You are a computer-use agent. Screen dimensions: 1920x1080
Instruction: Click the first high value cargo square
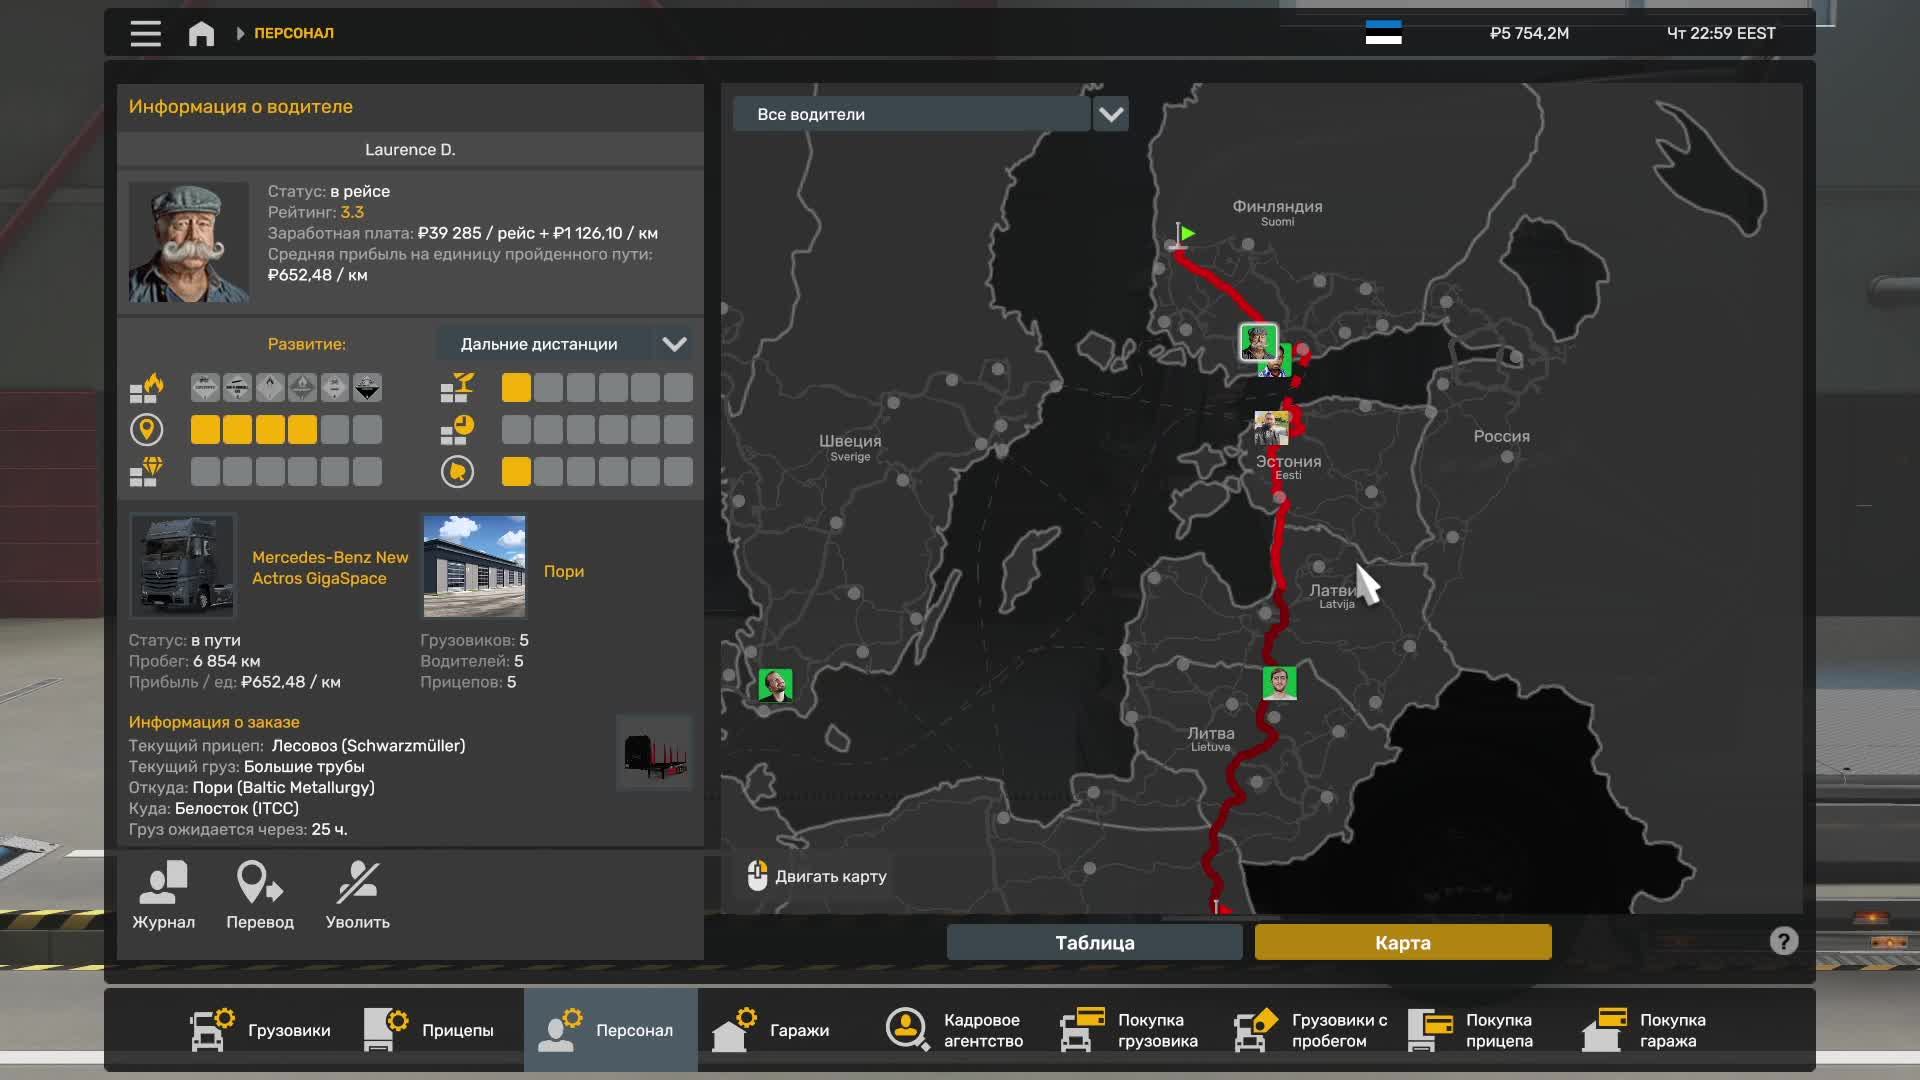coord(205,472)
